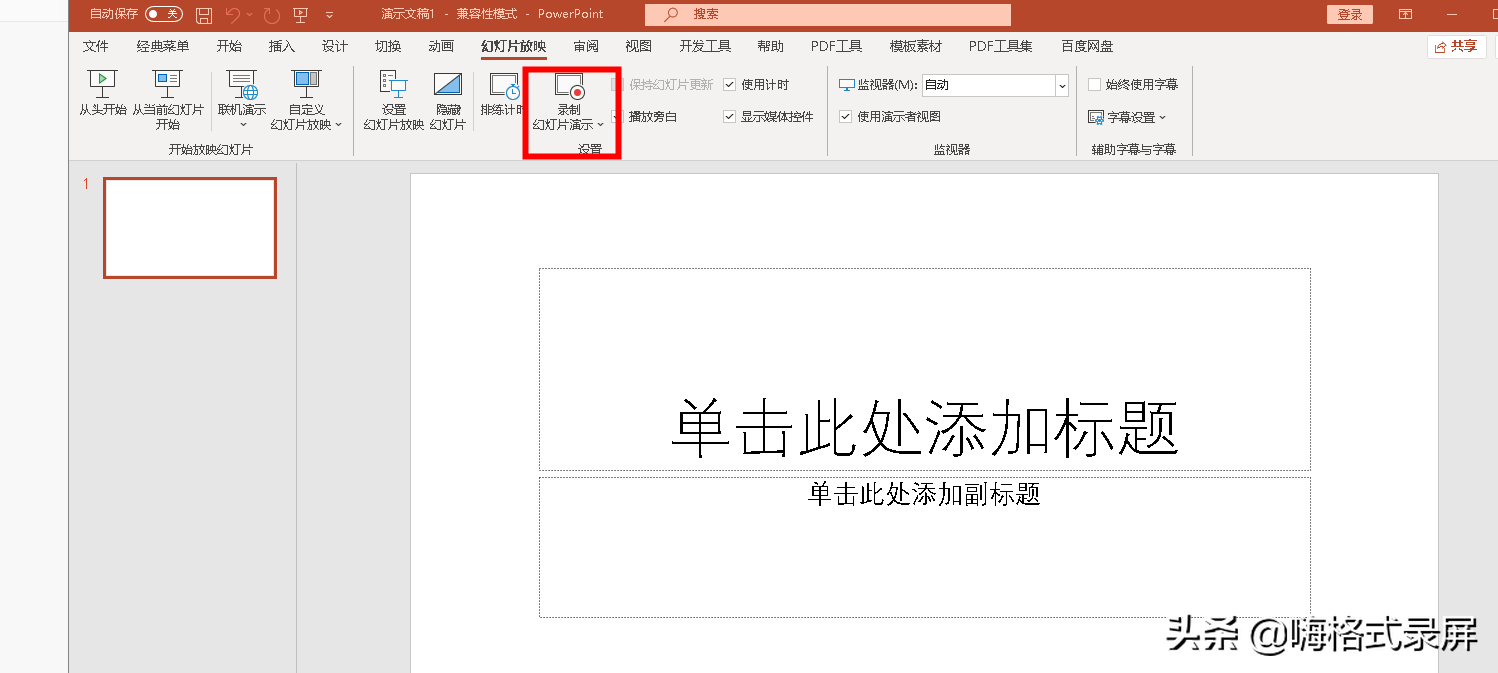Select the 幻灯片放映 tab
Screen dimensions: 1498x673
pyautogui.click(x=514, y=46)
